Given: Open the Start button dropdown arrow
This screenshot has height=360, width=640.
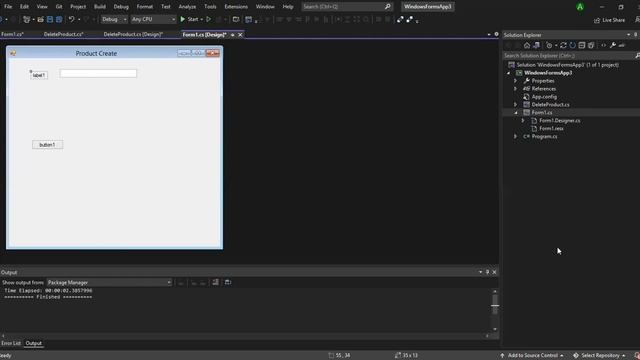Looking at the screenshot, I should point(202,19).
